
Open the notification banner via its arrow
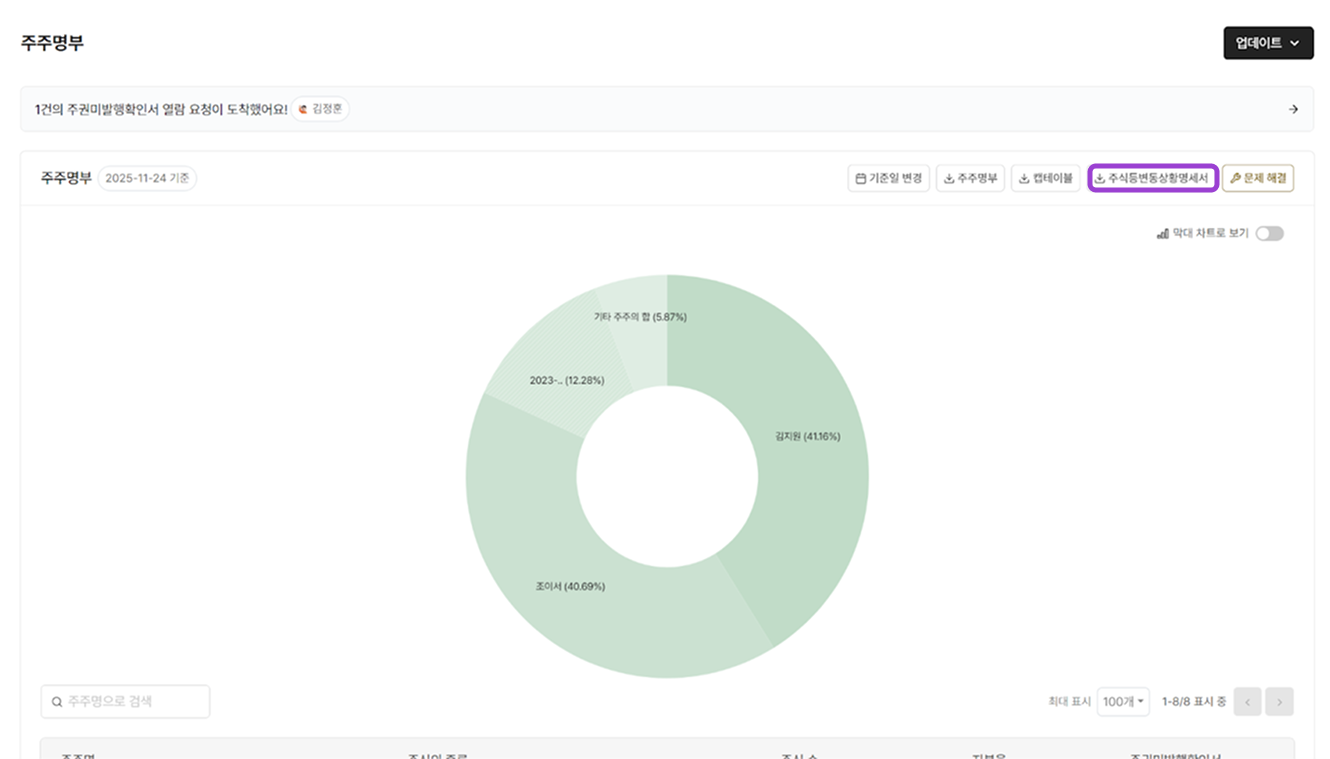(x=1292, y=108)
